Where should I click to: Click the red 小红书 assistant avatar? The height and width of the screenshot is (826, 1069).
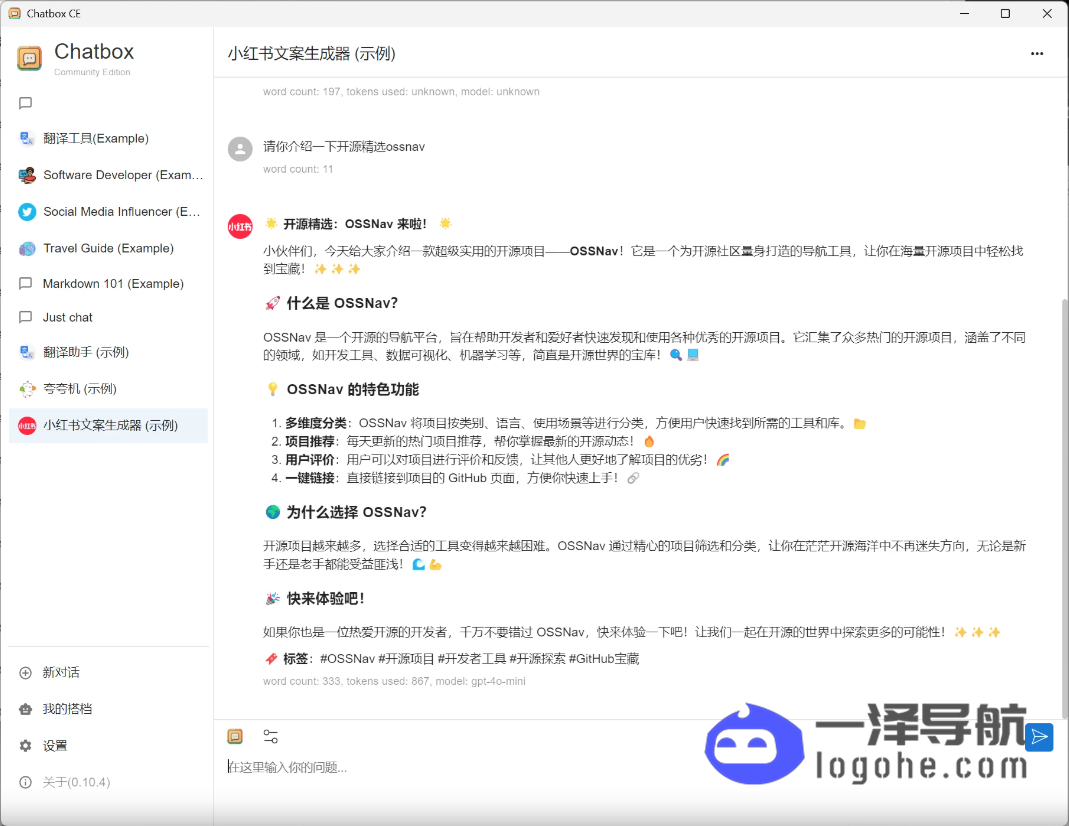[240, 226]
